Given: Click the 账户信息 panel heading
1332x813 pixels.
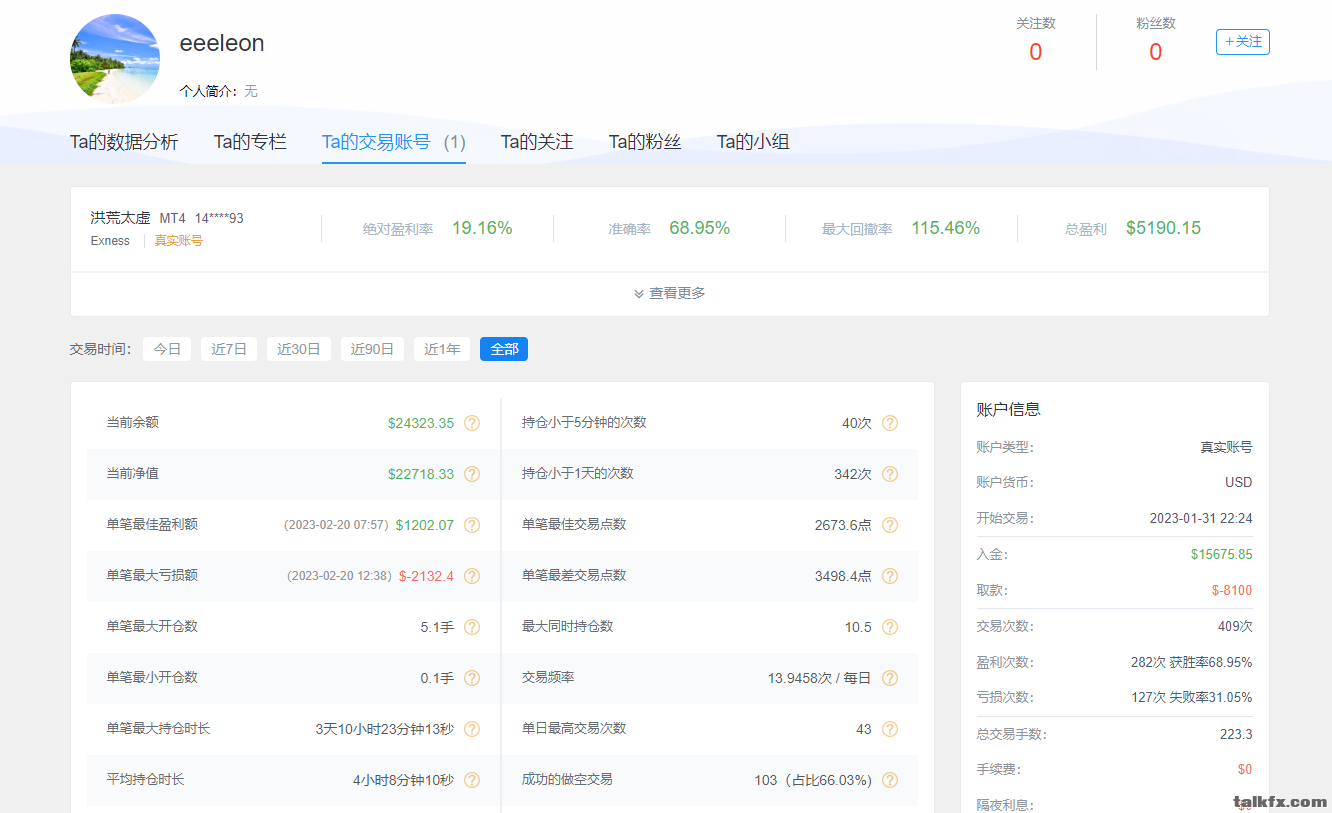Looking at the screenshot, I should 1008,409.
